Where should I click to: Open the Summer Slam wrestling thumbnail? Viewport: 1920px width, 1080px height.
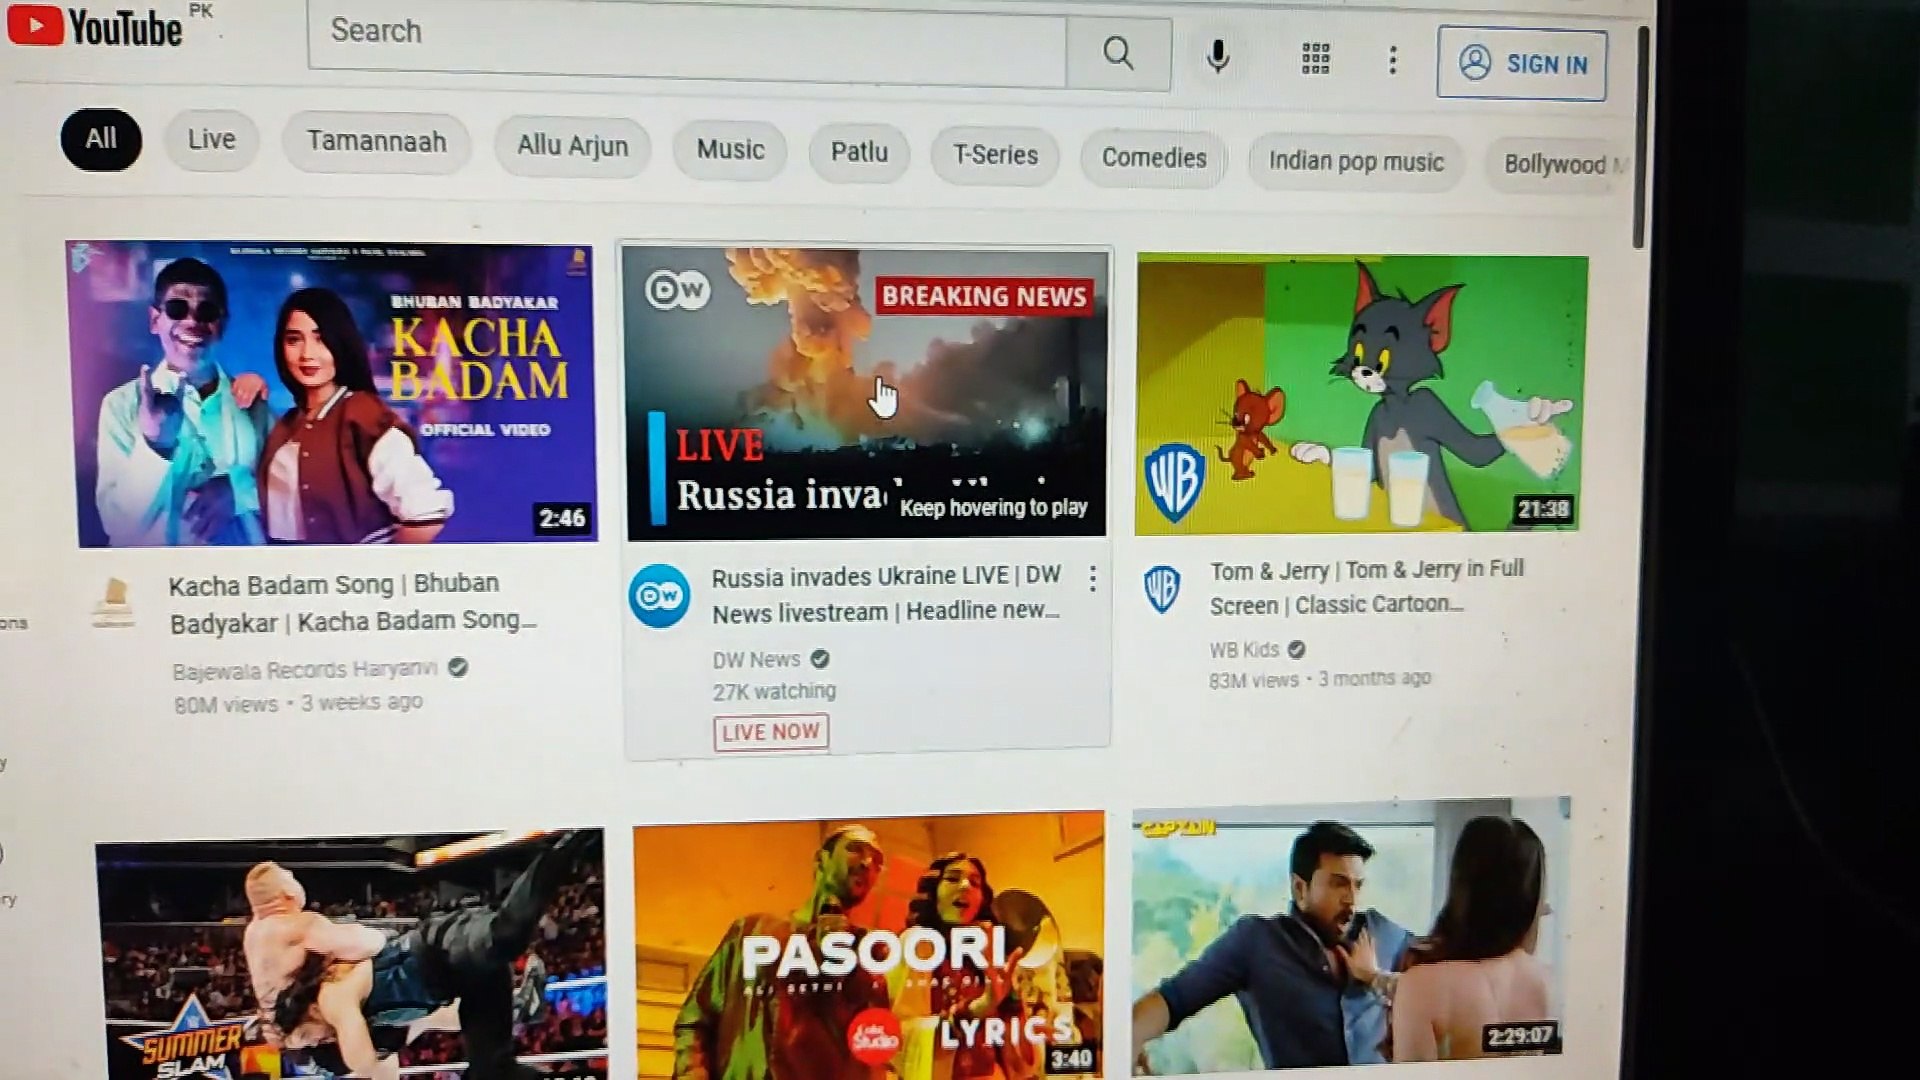(x=350, y=955)
